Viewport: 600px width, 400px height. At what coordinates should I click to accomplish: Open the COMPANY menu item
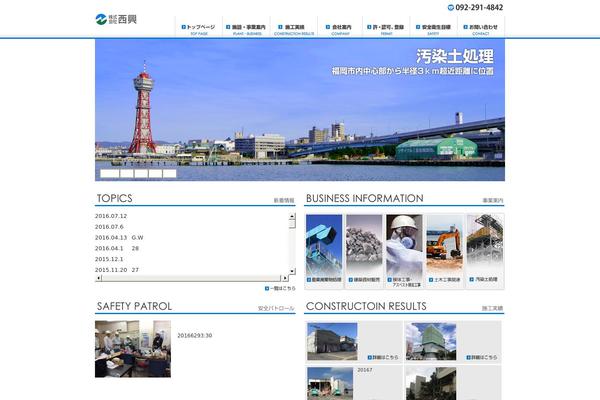point(340,30)
